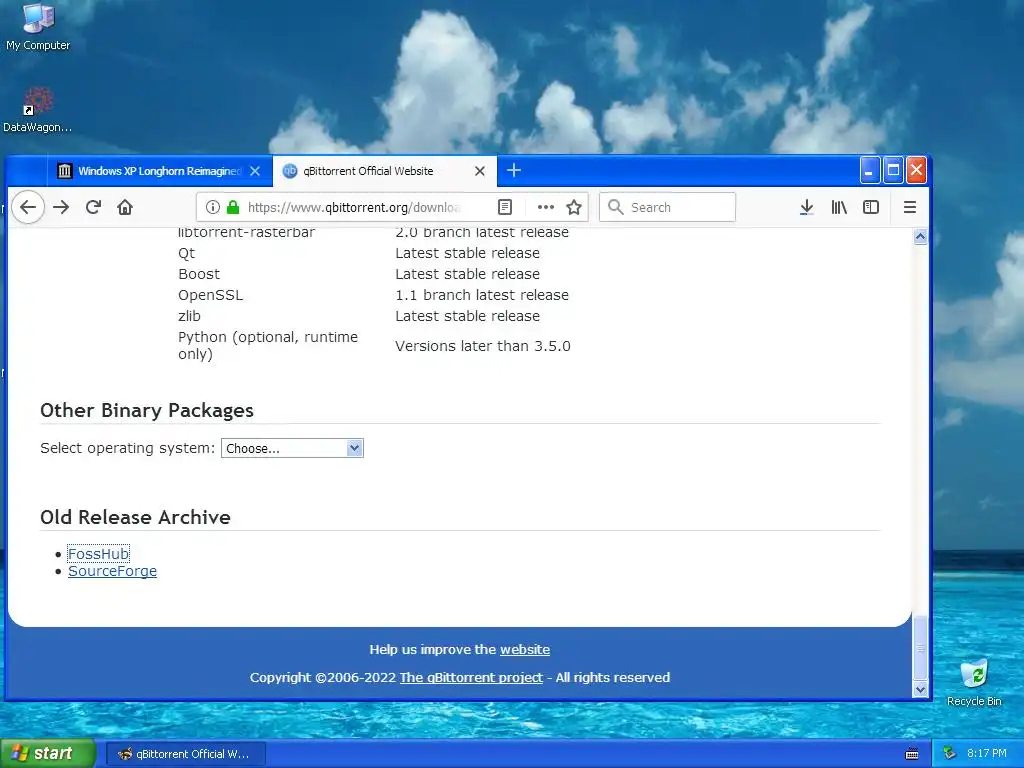The image size is (1024, 768).
Task: Open the SourceForge archive link
Action: (112, 571)
